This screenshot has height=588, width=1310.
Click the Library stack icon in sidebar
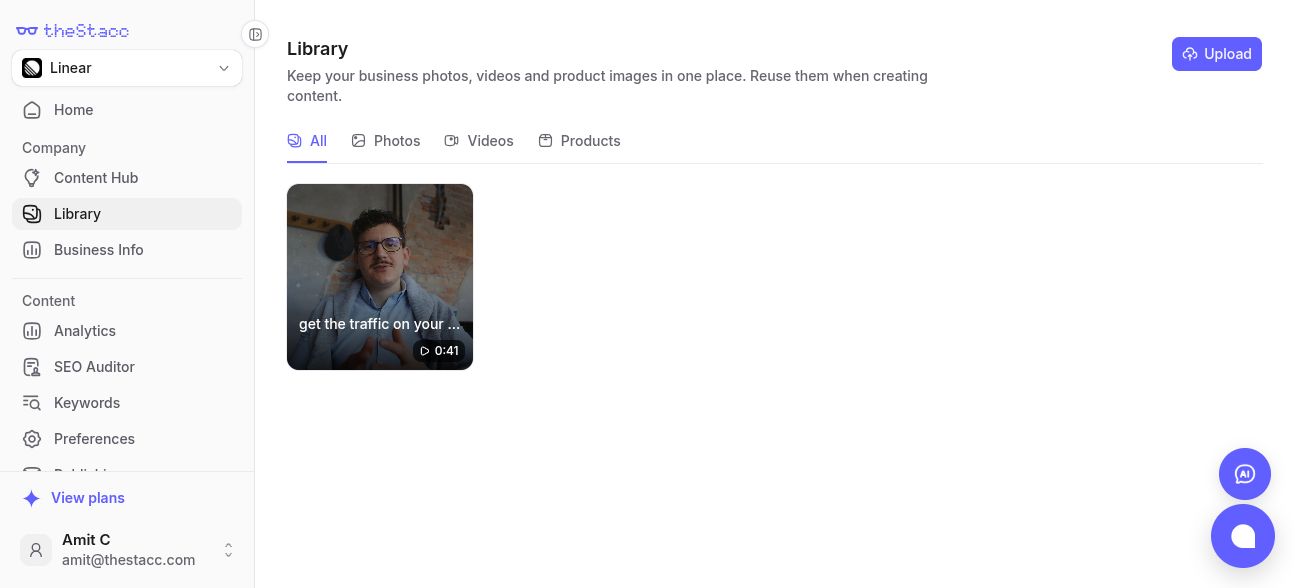pos(33,214)
